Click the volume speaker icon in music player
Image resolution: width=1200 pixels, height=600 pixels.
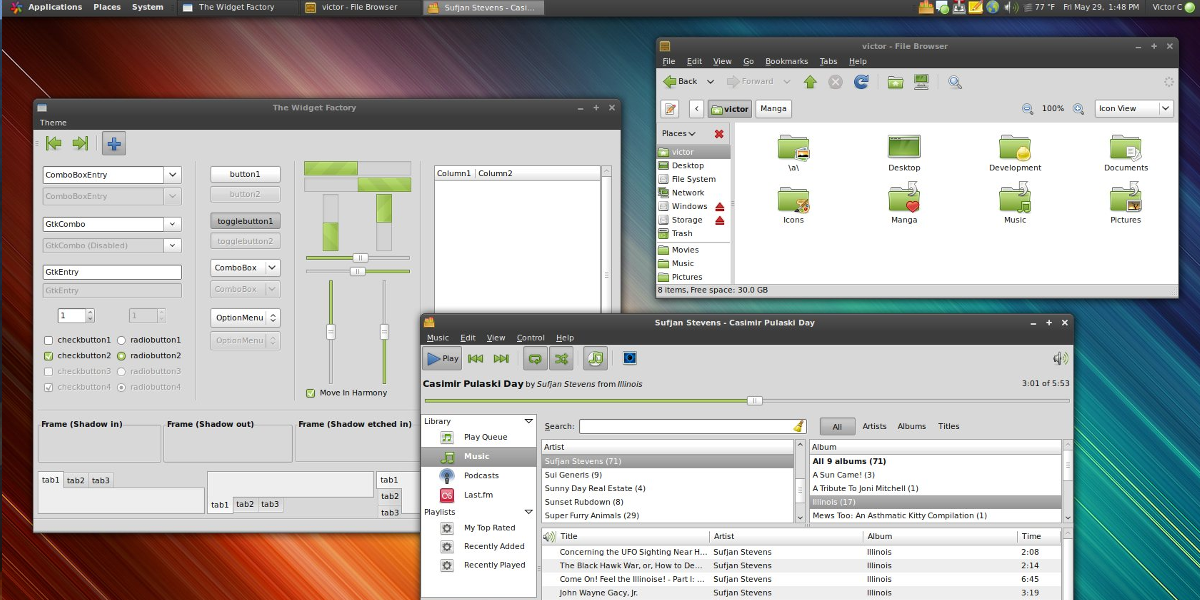[x=1060, y=358]
